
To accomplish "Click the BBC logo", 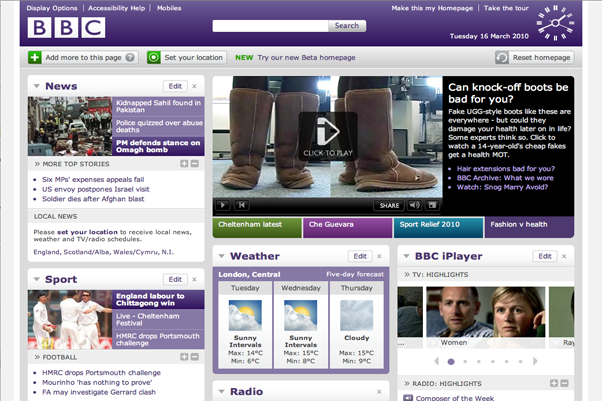I will click(x=66, y=28).
